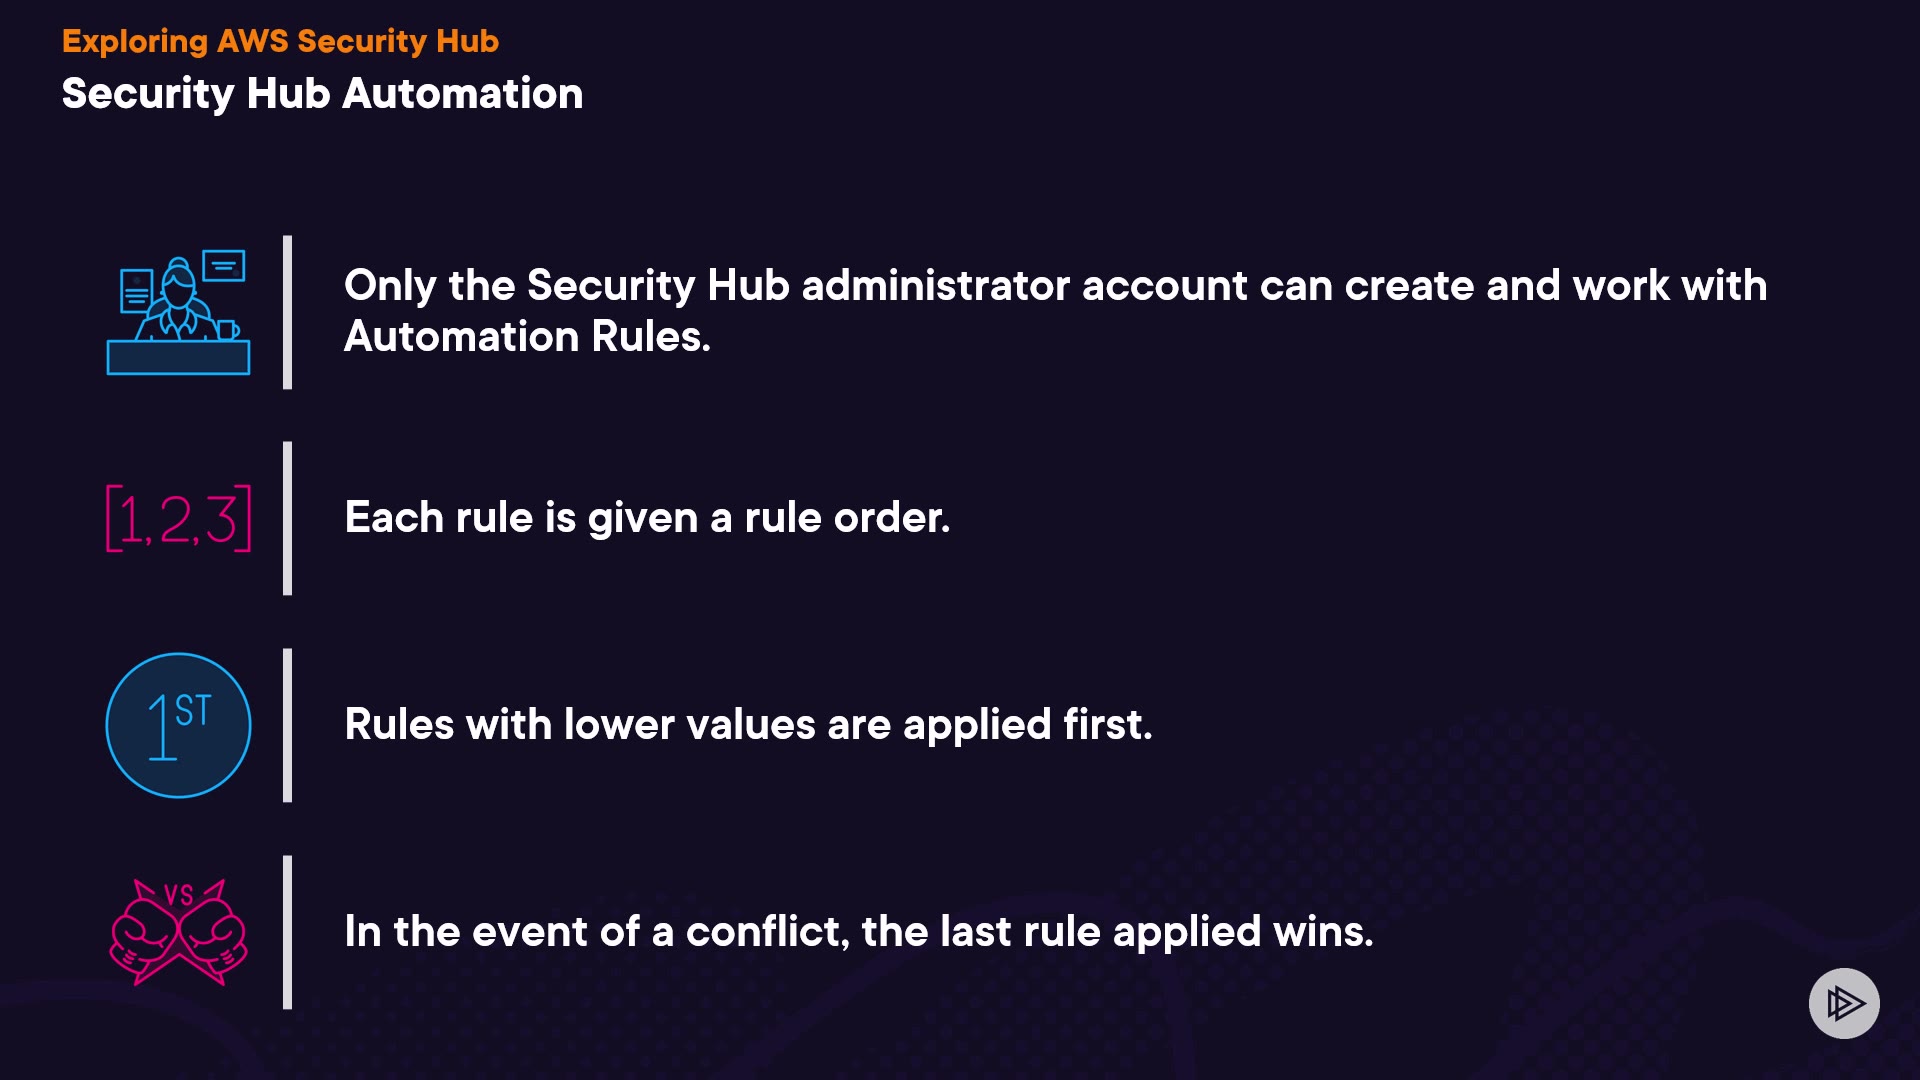Click the divider bar beside the 1ST icon
The width and height of the screenshot is (1920, 1080).
[x=288, y=725]
